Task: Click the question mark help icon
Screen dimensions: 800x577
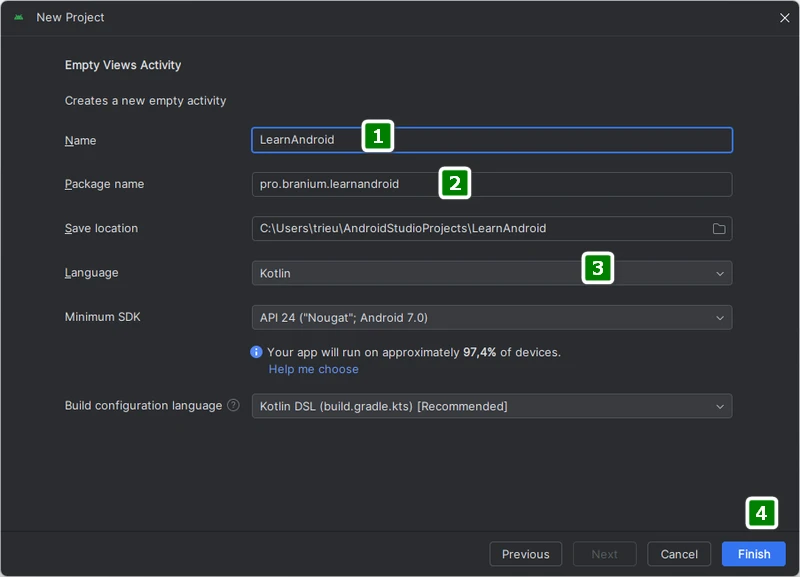Action: [233, 406]
